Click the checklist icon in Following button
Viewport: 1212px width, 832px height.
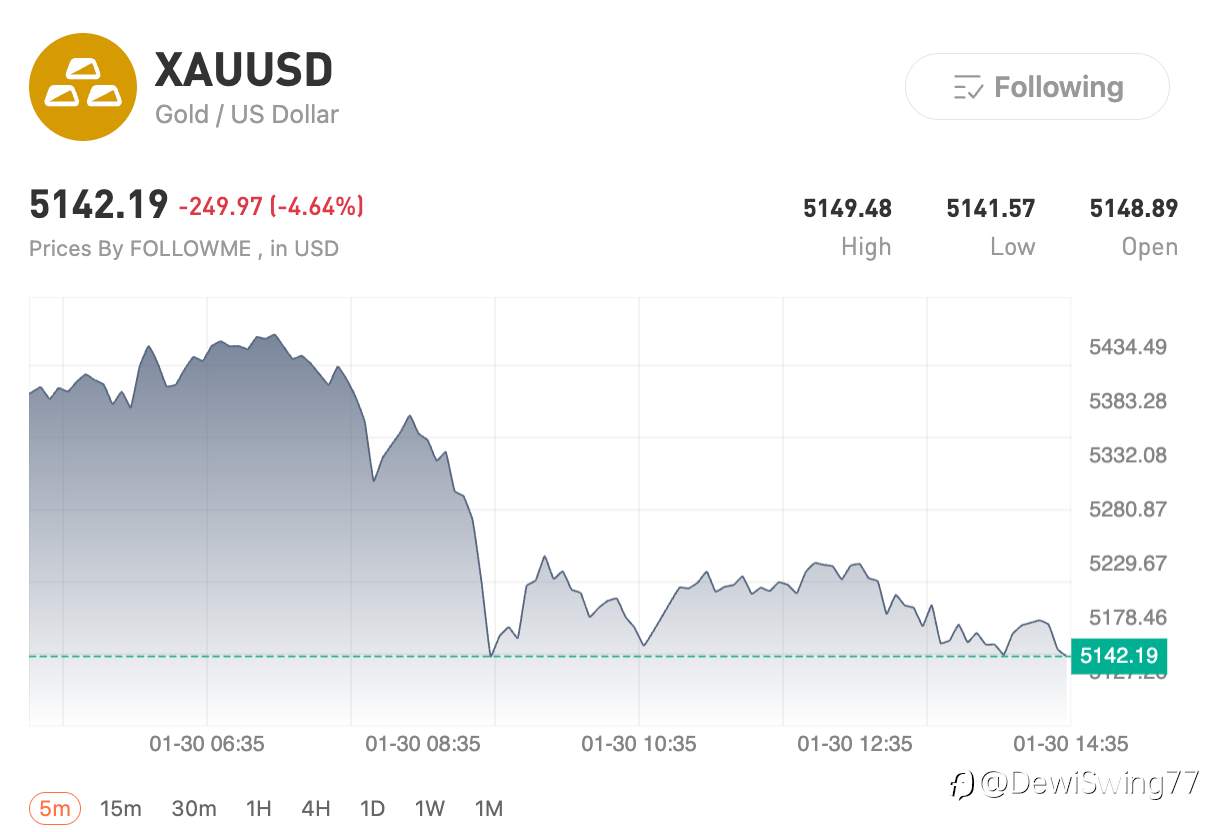pyautogui.click(x=968, y=88)
